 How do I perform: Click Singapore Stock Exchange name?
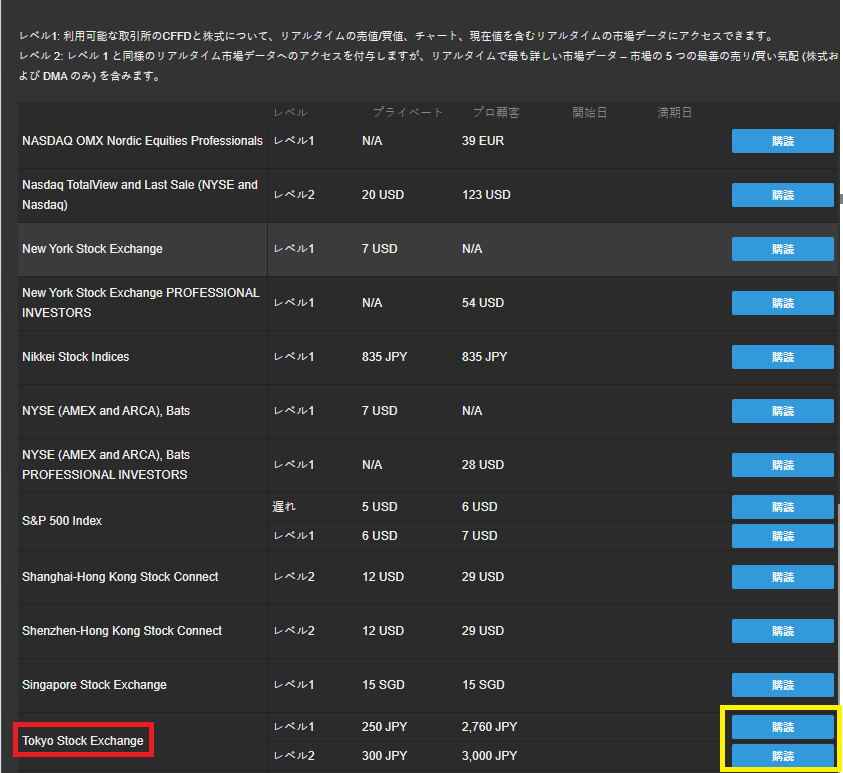coord(95,685)
